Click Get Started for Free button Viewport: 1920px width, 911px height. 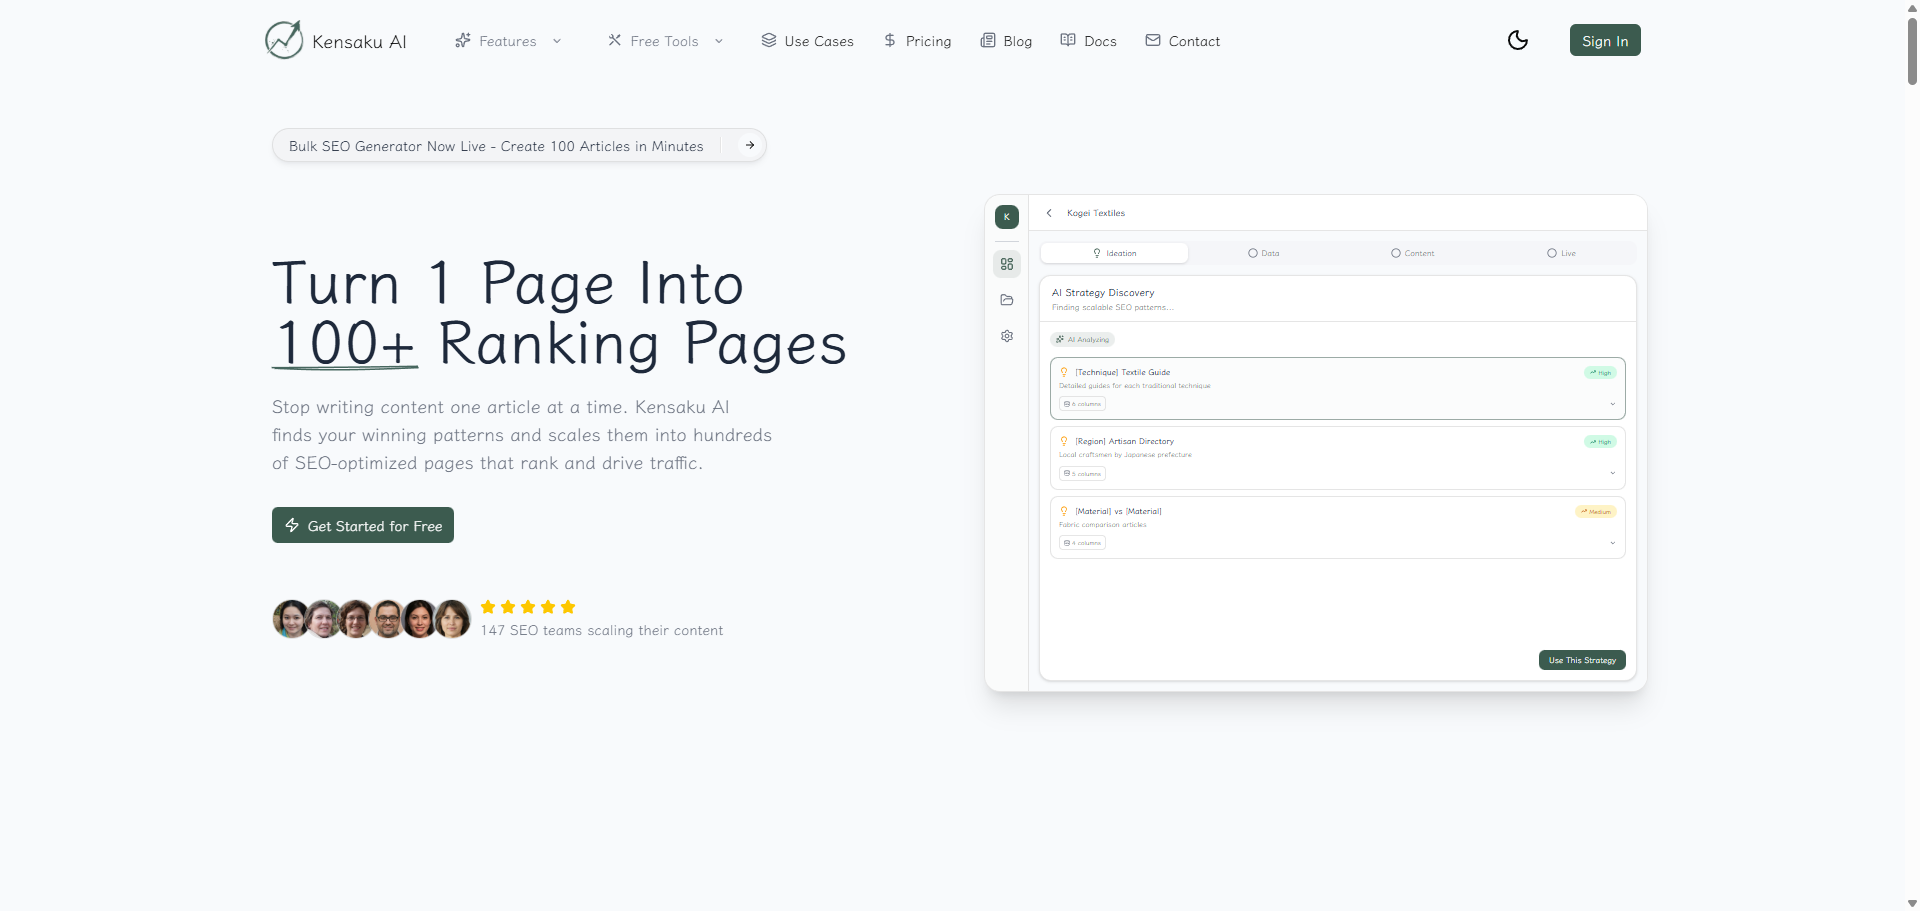363,525
